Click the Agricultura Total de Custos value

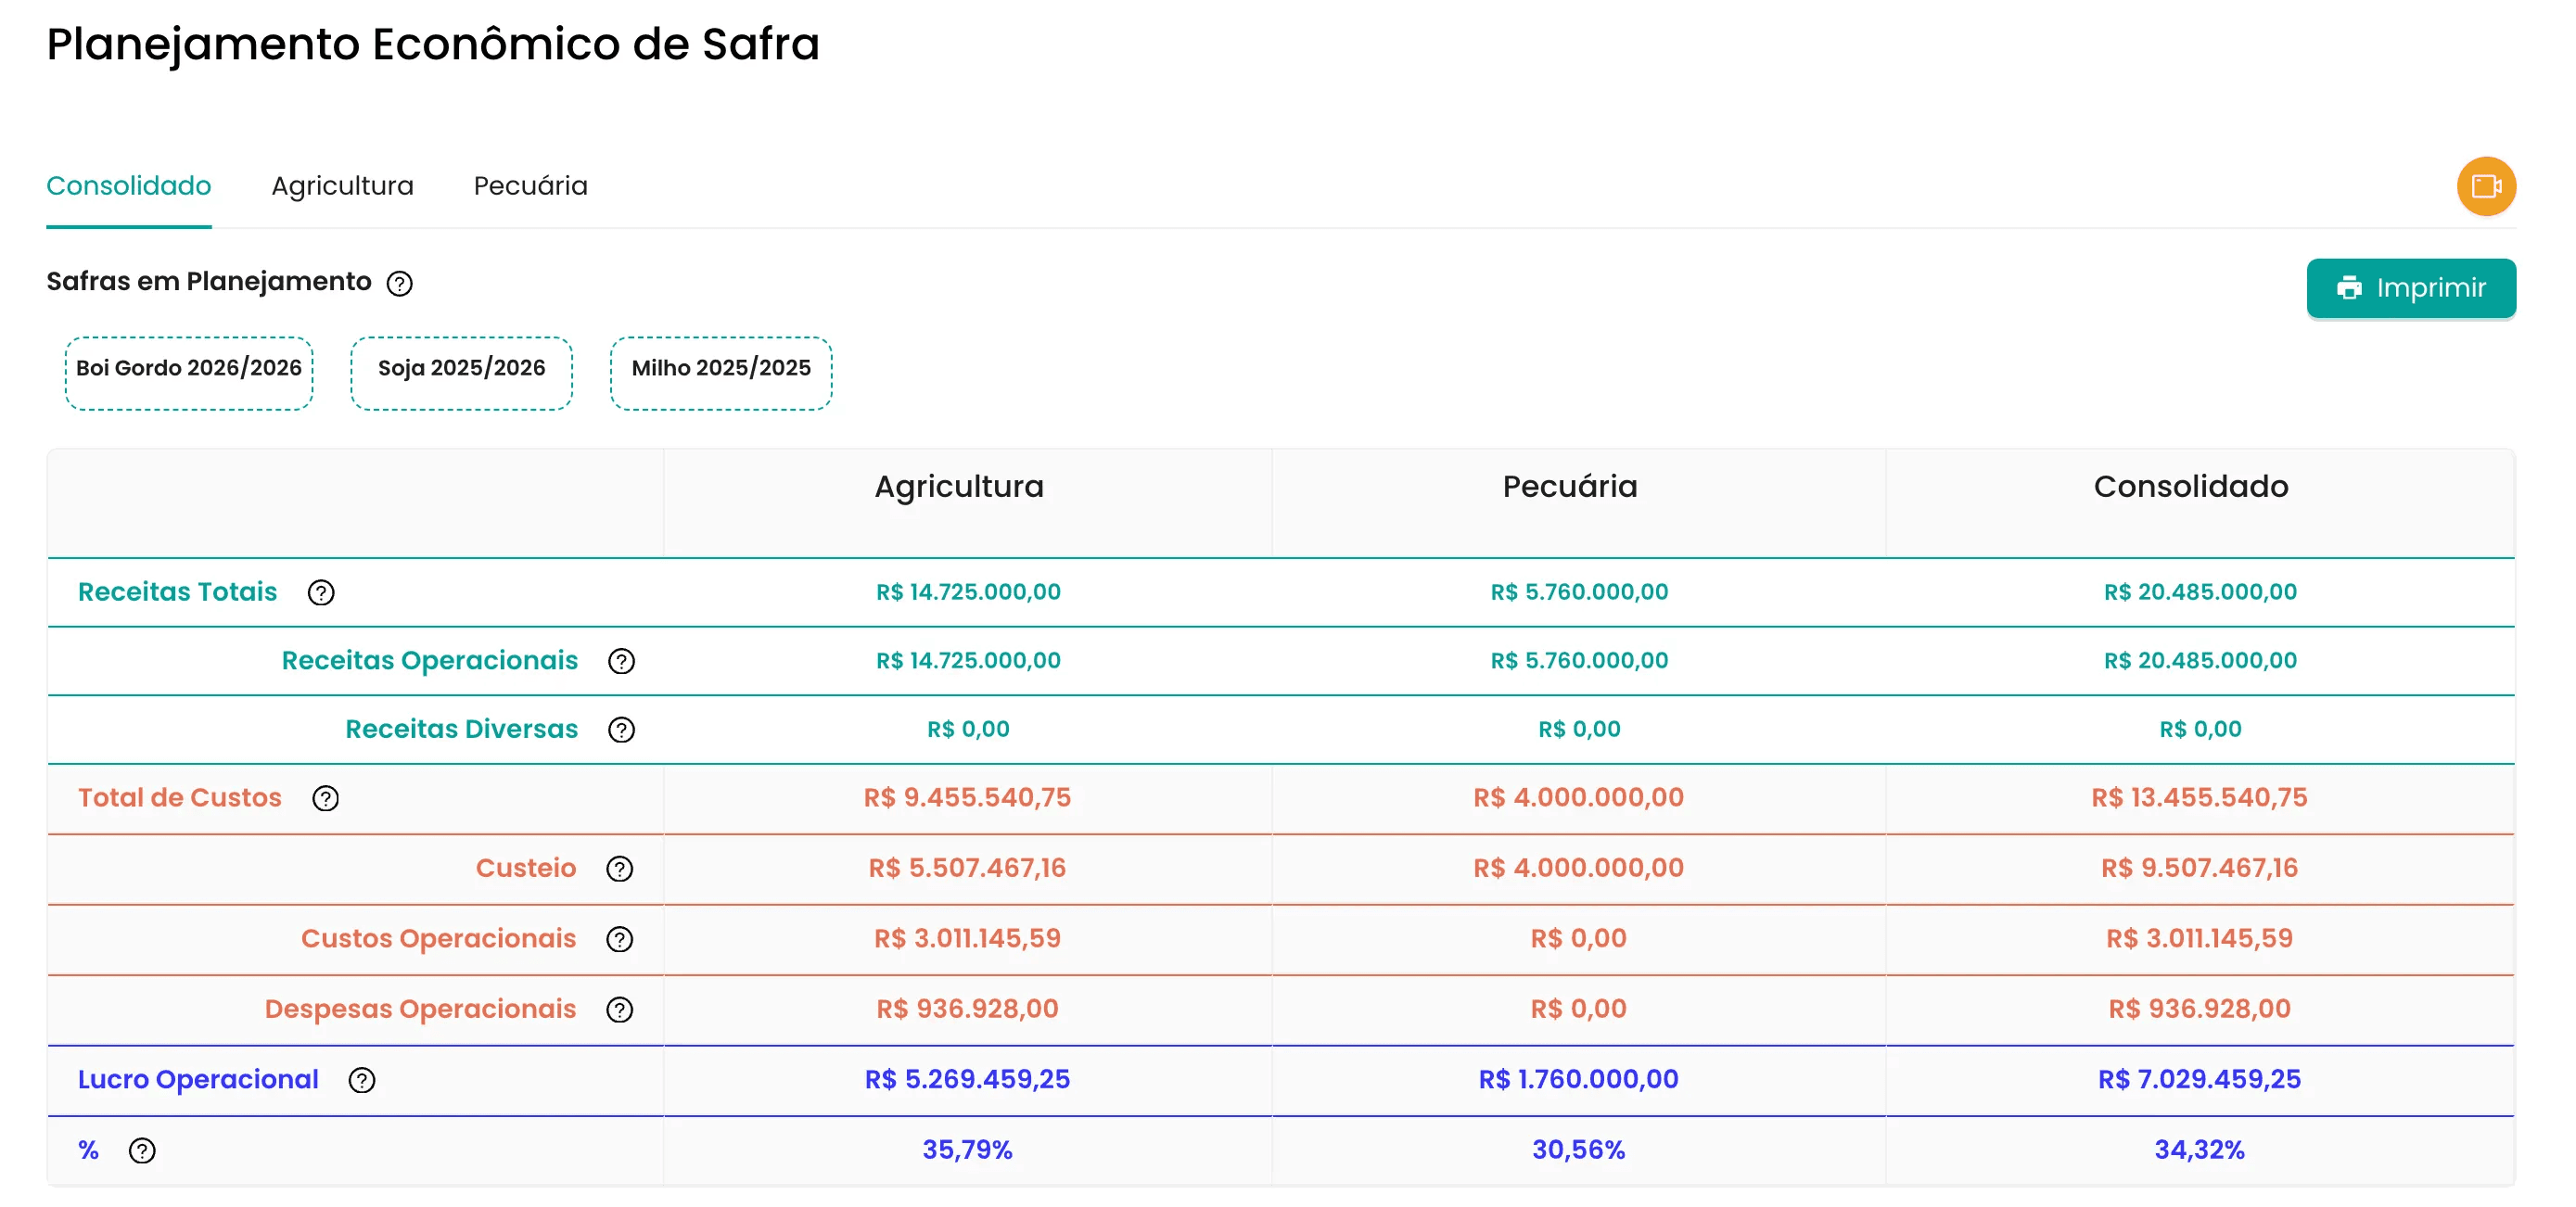(967, 798)
